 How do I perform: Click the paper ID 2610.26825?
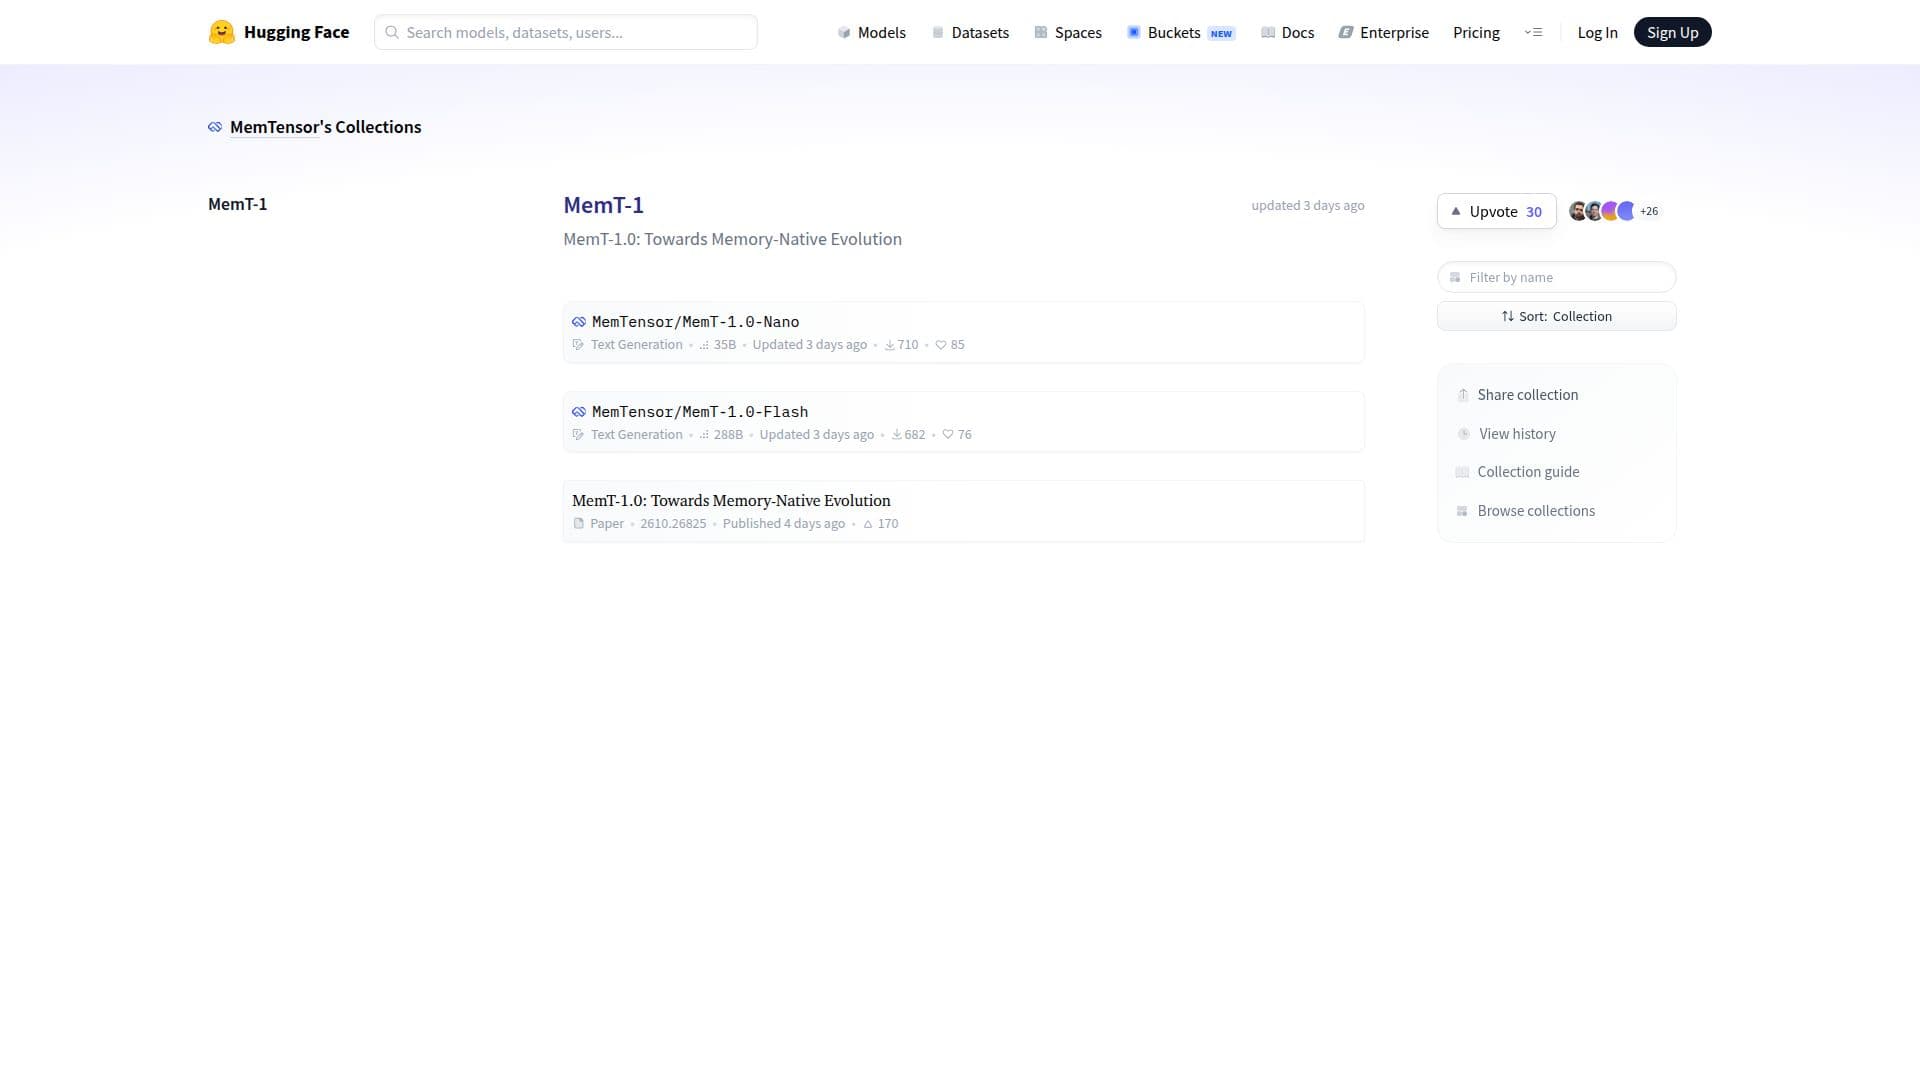[x=673, y=524]
